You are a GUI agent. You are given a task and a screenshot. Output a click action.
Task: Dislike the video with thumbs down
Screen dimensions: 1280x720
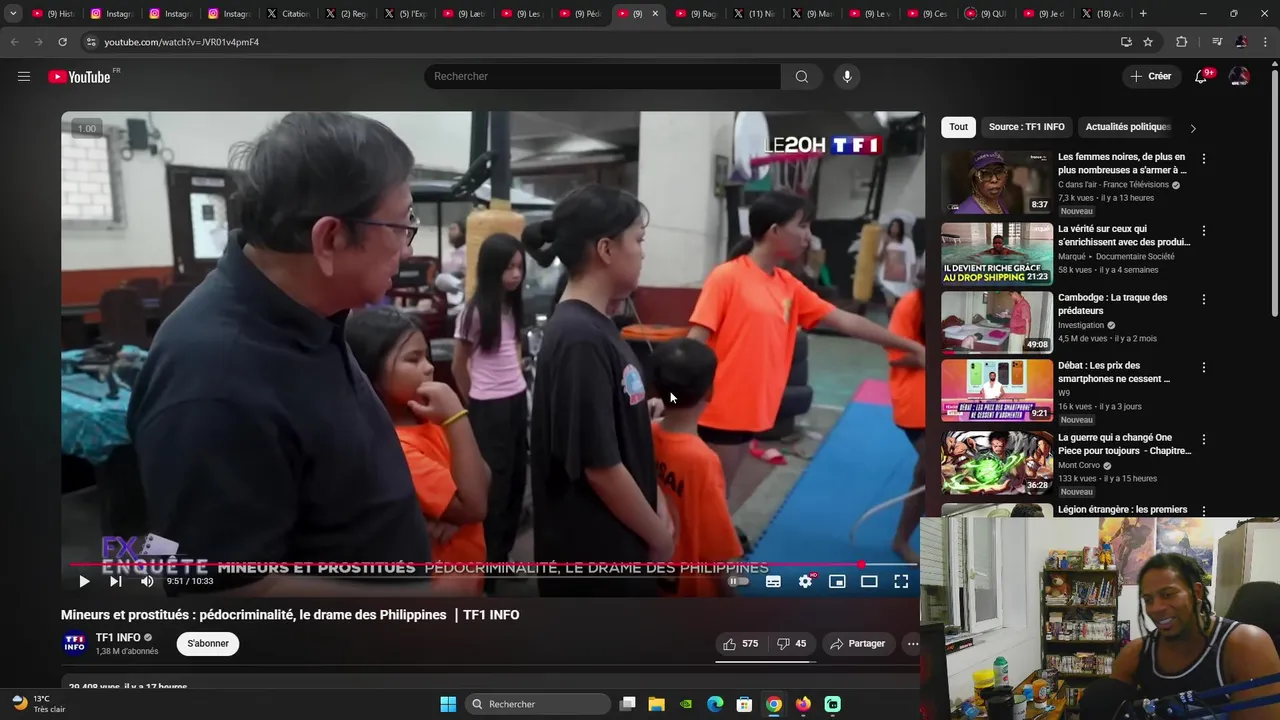point(791,644)
